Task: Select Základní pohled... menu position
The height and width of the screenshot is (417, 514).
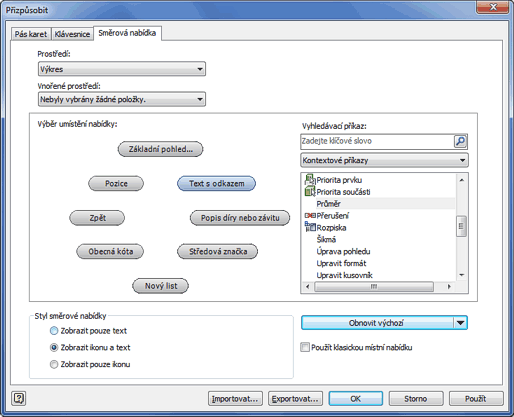Action: tap(160, 149)
